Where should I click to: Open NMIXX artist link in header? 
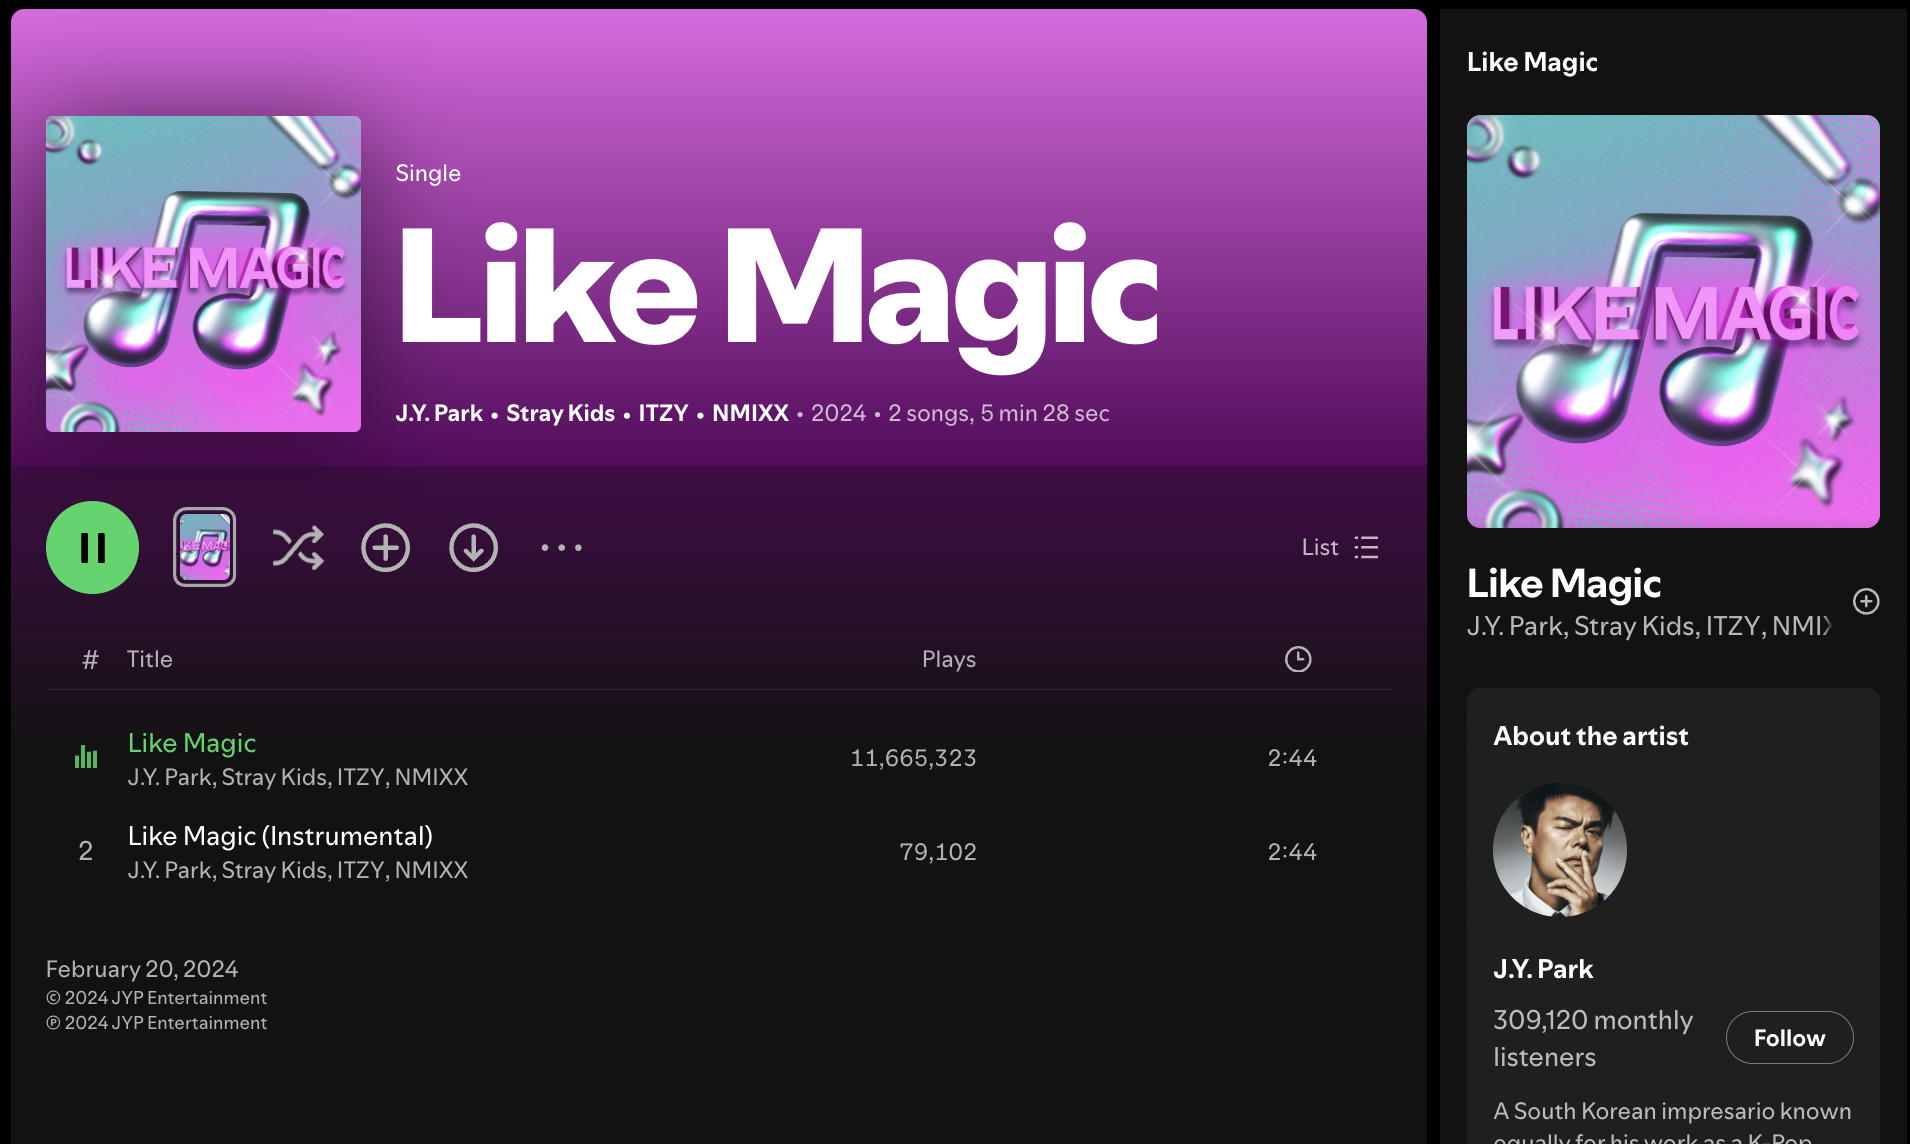pos(750,413)
